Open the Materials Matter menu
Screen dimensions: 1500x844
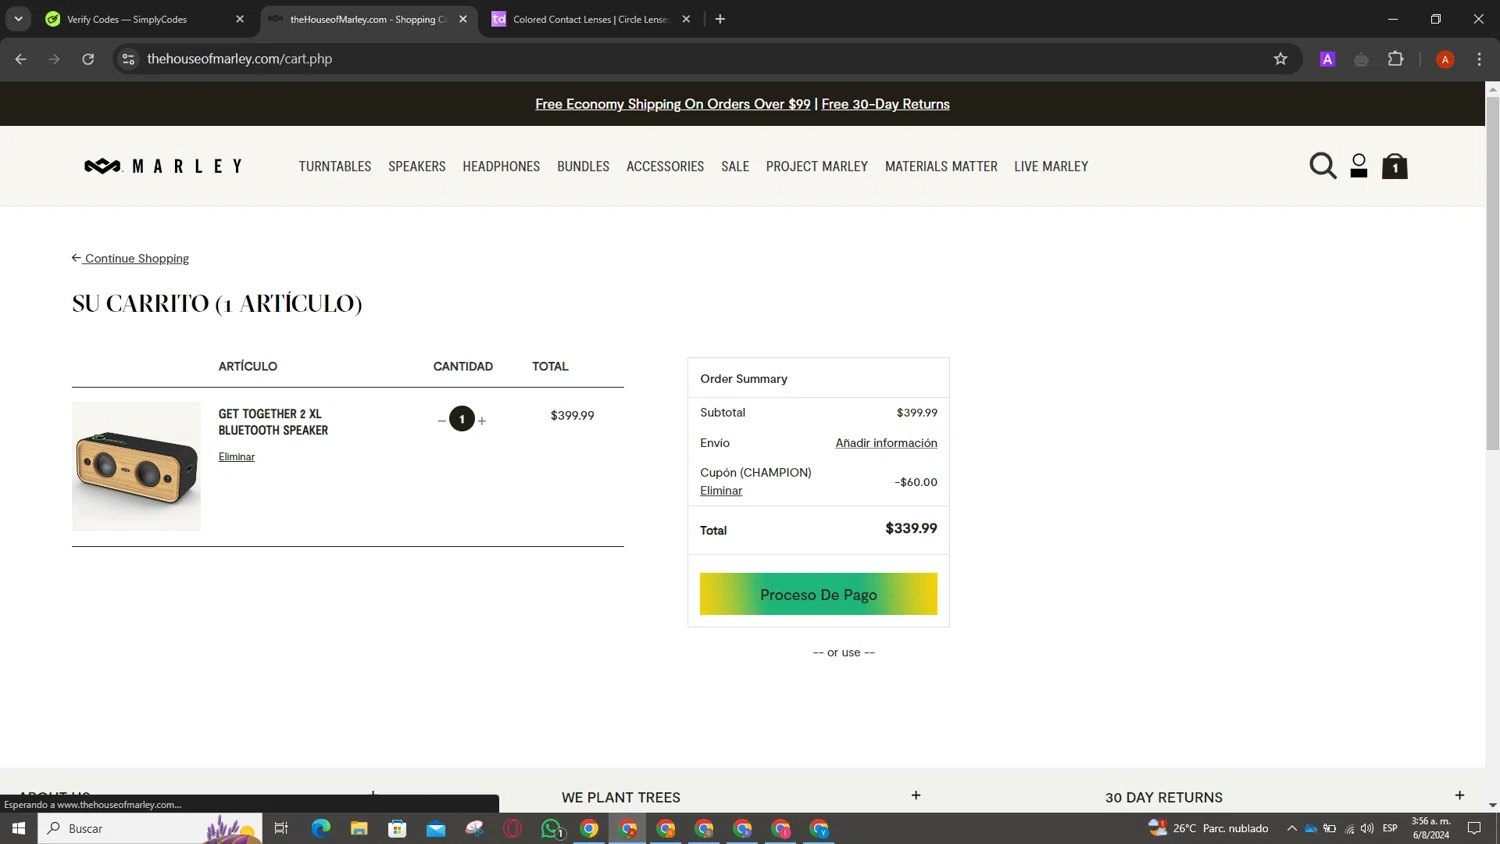coord(941,167)
